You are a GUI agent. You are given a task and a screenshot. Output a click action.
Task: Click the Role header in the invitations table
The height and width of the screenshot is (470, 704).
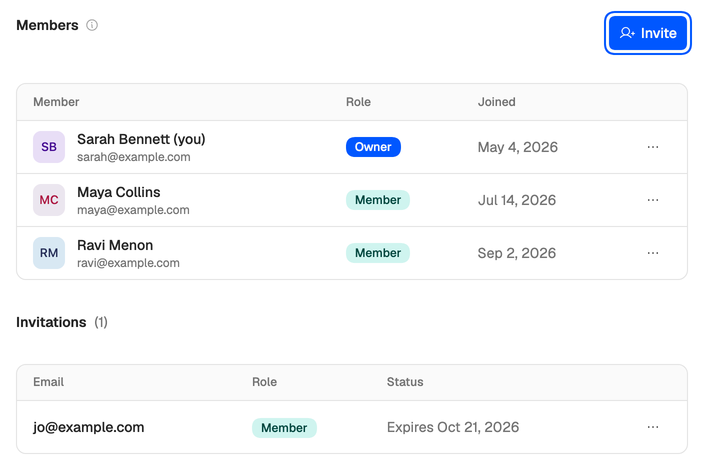click(x=264, y=382)
